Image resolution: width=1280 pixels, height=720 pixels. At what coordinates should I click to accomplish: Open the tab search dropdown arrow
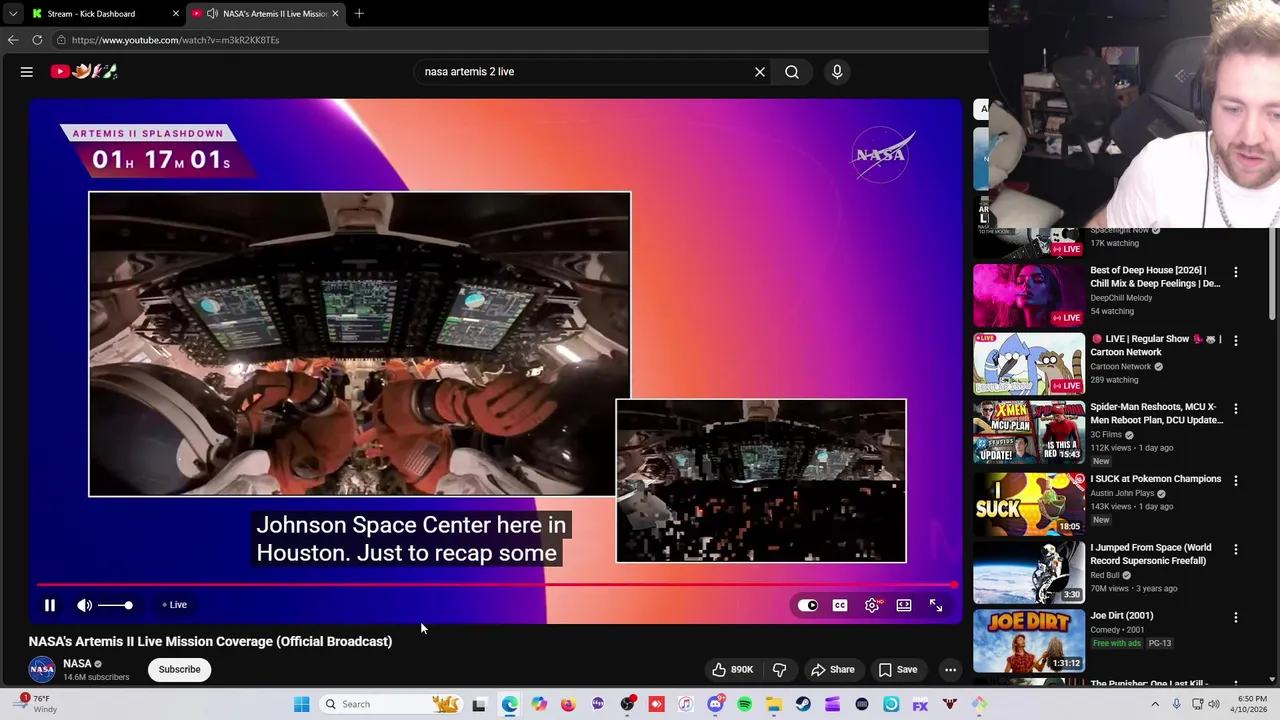coord(13,13)
